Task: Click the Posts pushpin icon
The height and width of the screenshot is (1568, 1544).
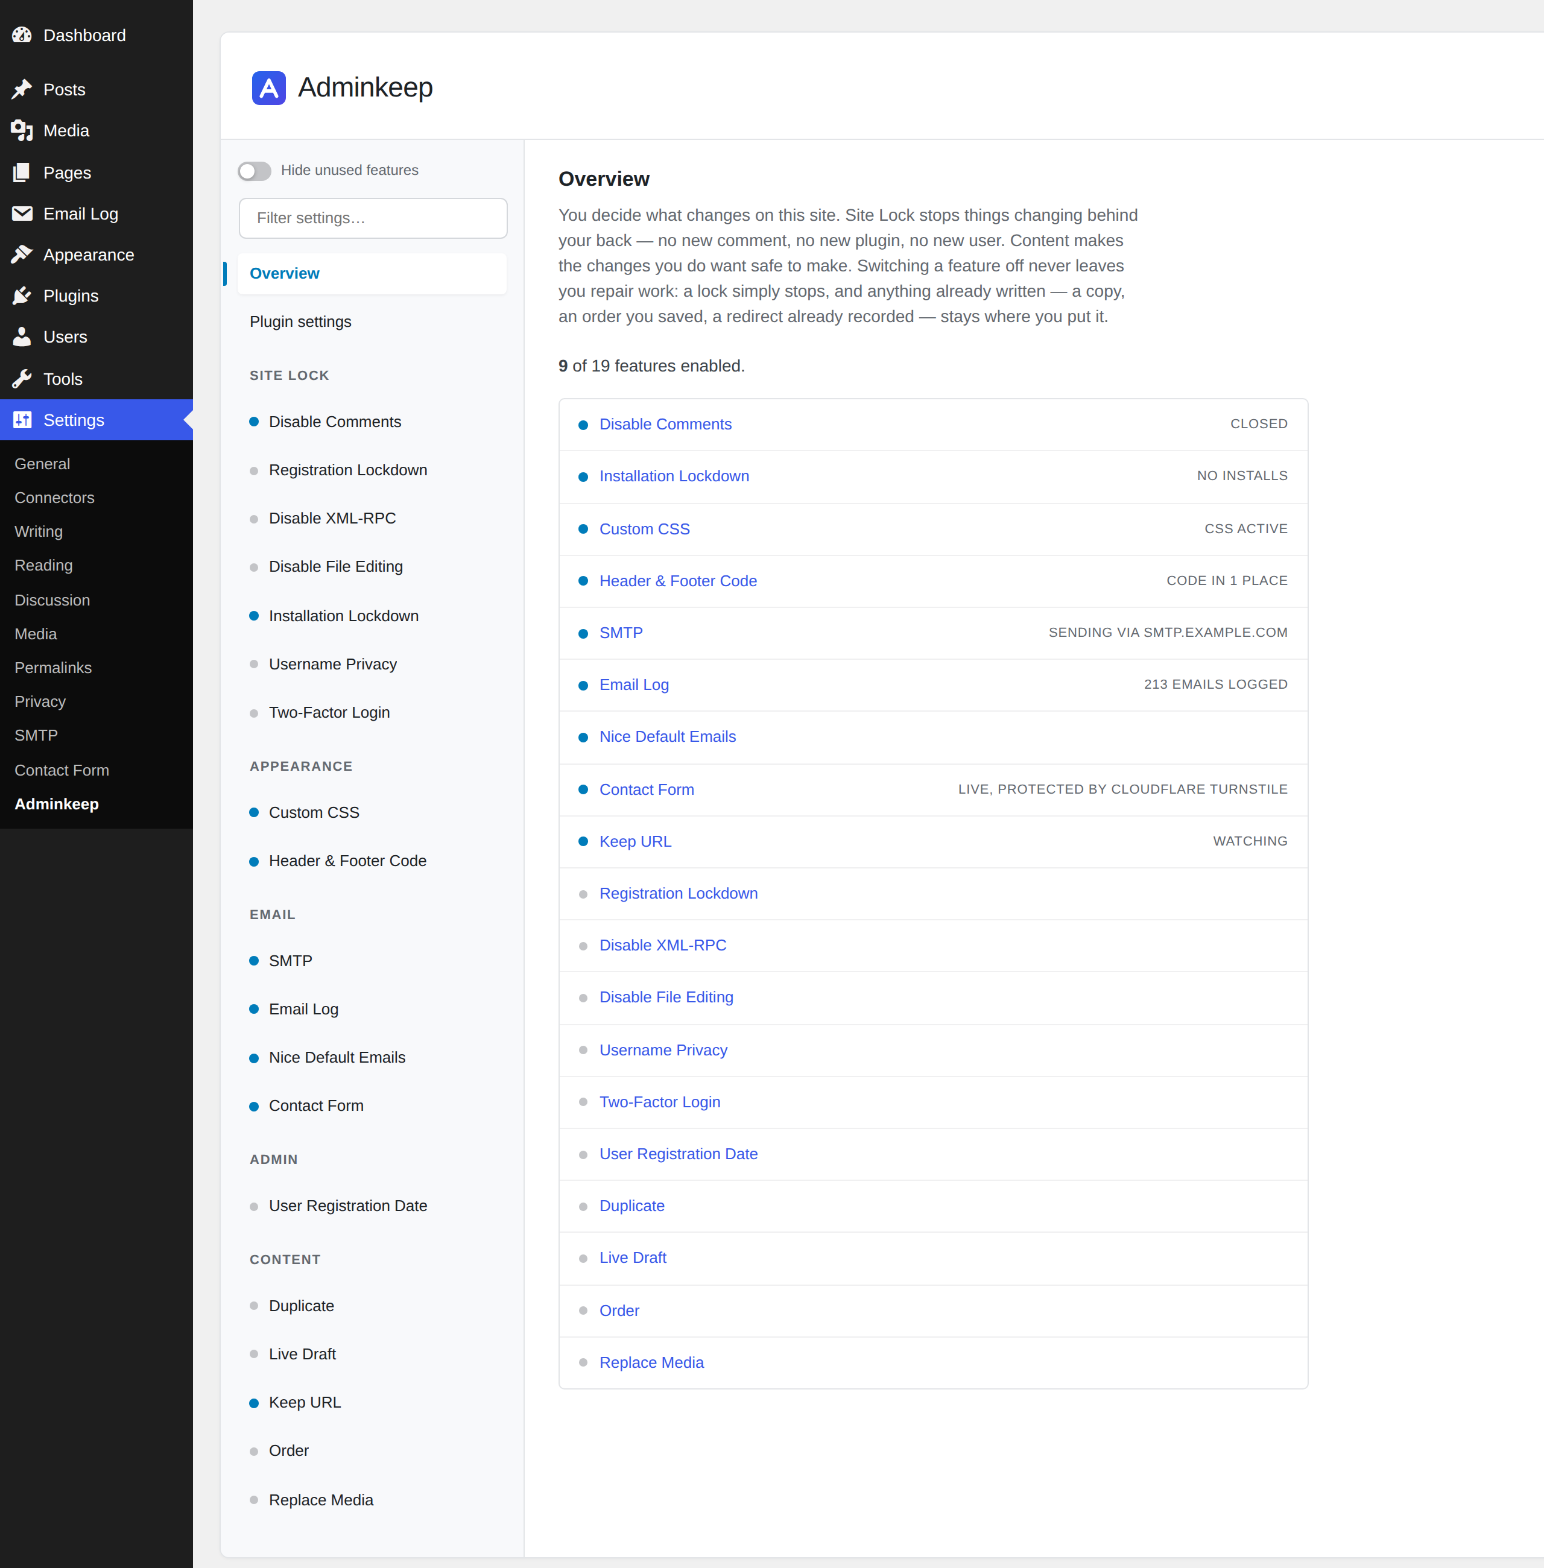Action: tap(22, 90)
